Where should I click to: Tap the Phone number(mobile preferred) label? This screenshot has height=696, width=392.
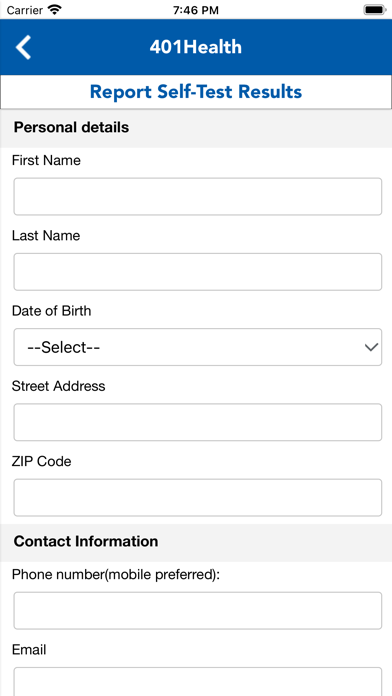click(x=116, y=575)
